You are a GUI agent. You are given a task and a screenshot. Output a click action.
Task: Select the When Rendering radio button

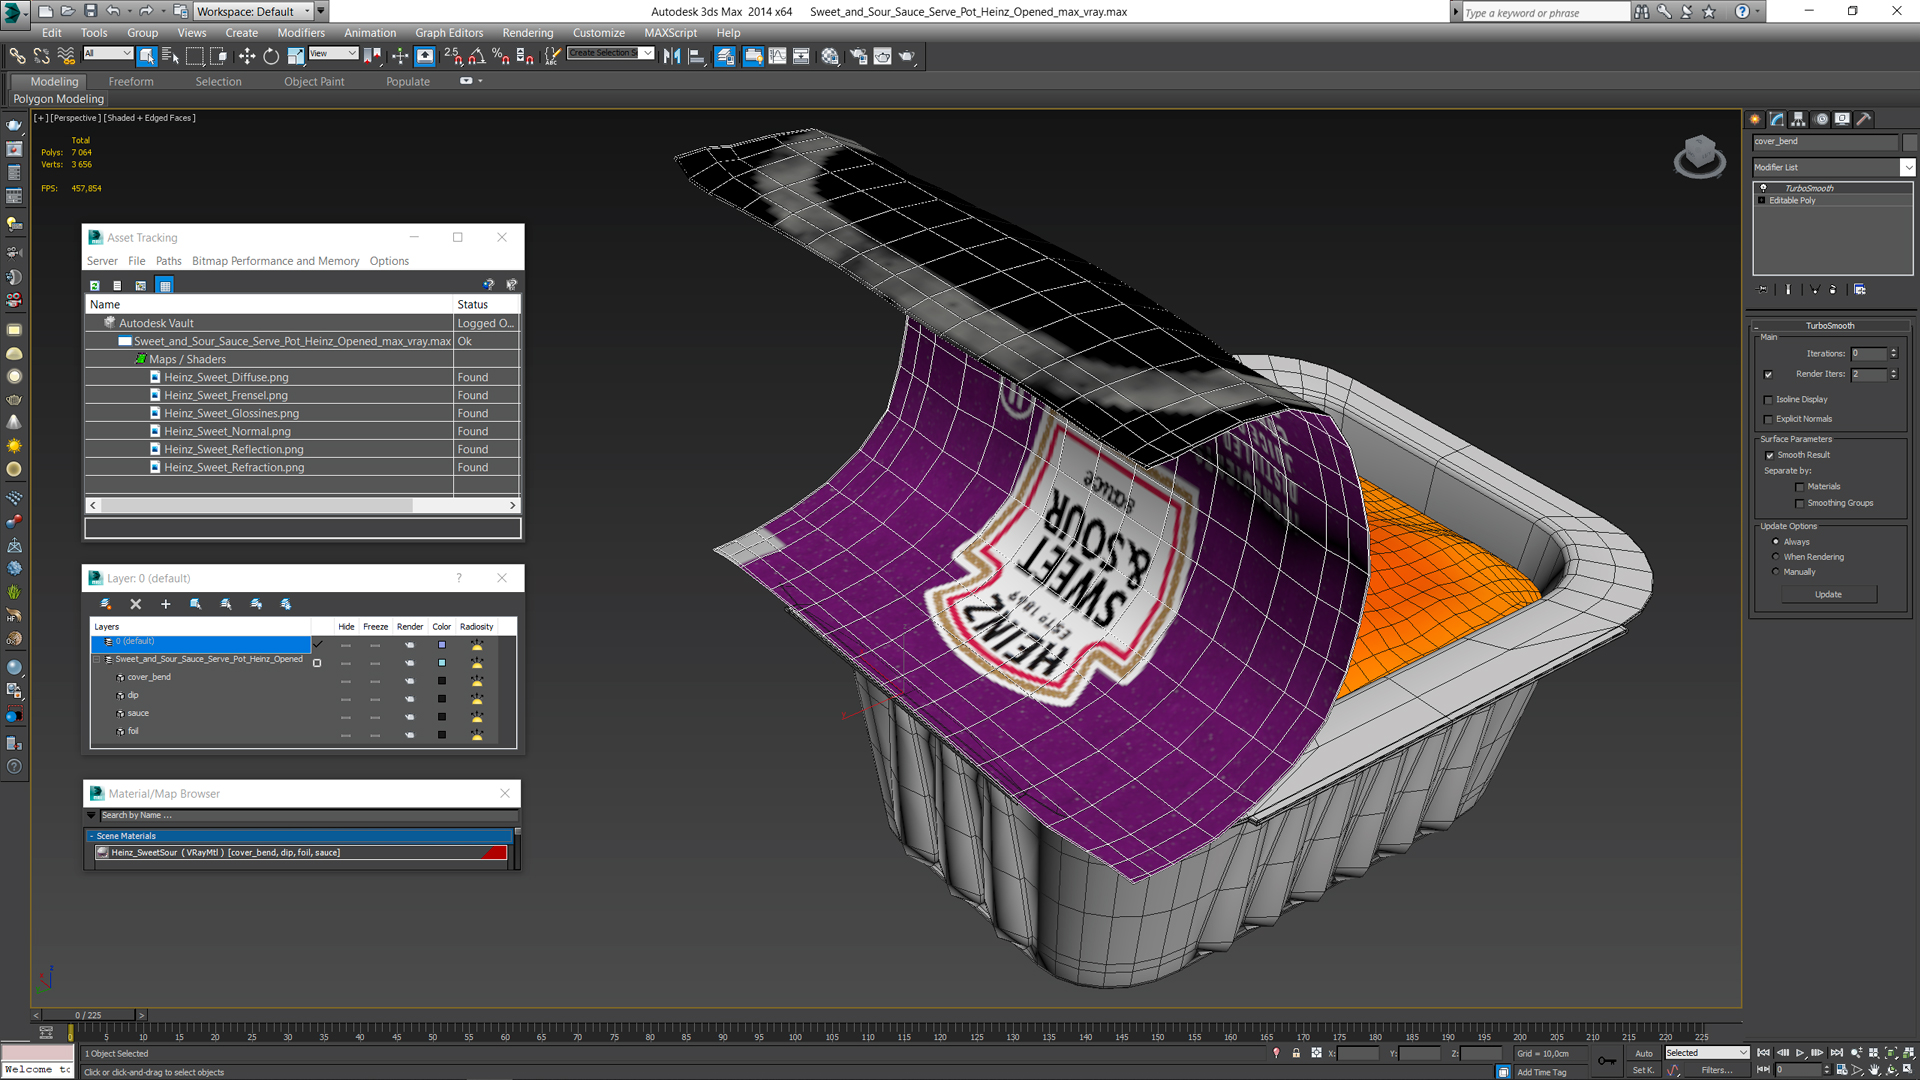click(1776, 557)
